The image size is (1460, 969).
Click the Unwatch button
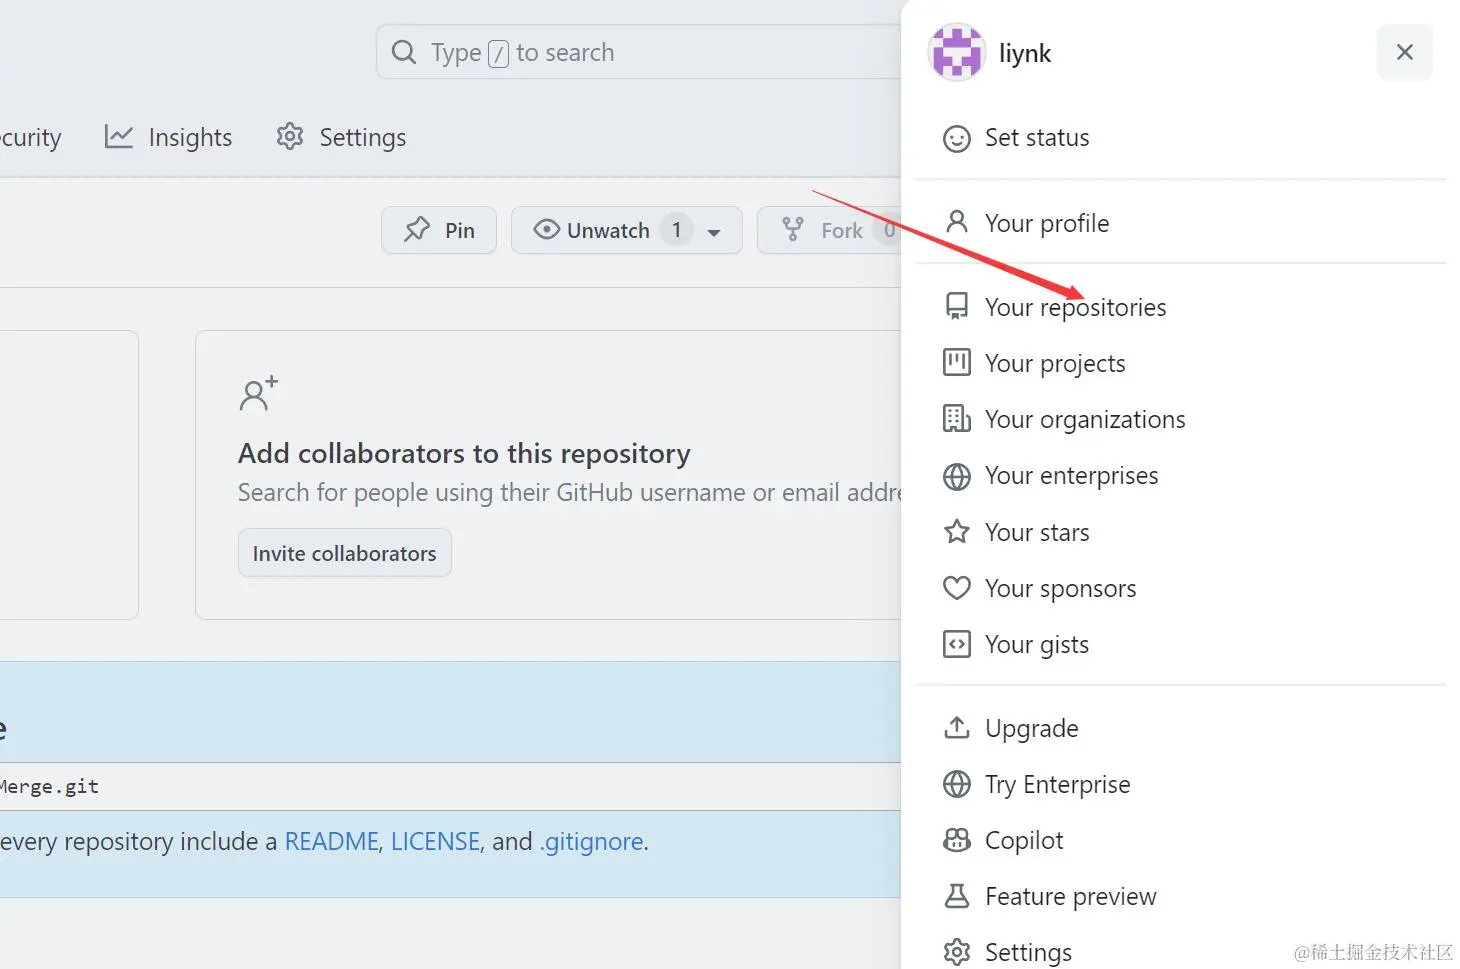click(626, 230)
